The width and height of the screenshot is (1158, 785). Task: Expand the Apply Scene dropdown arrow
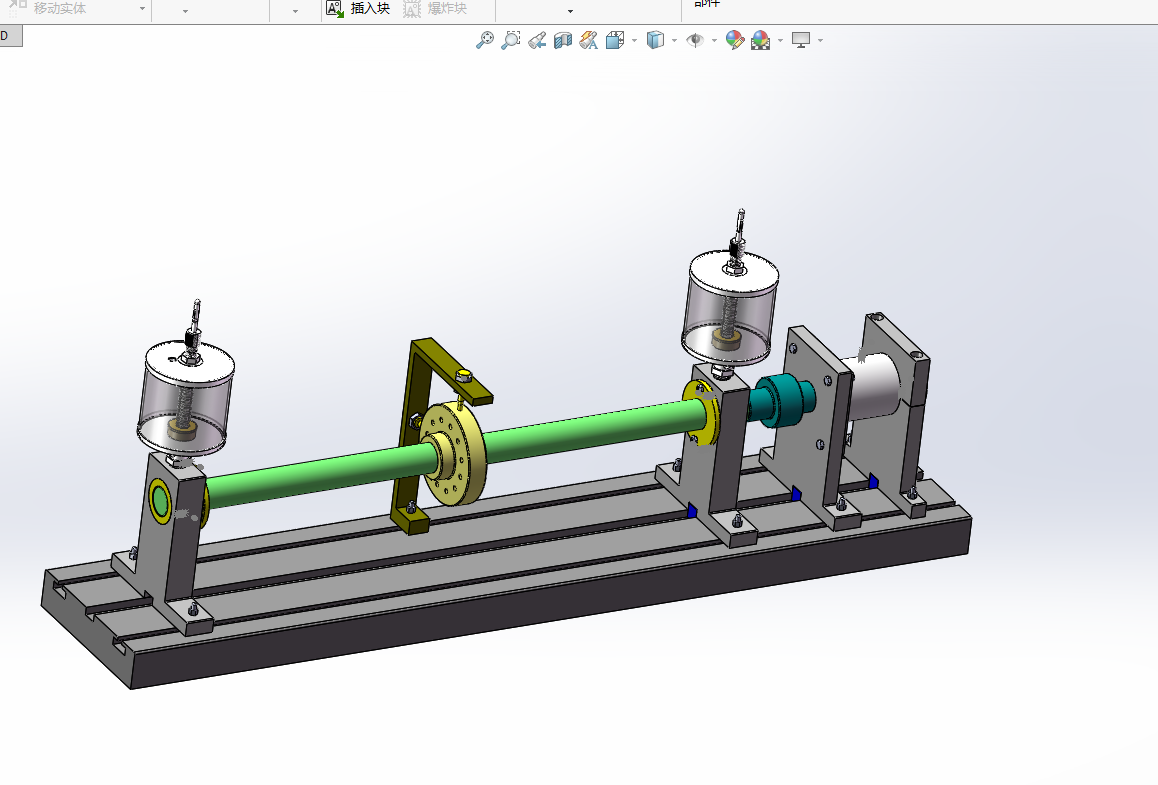click(780, 41)
